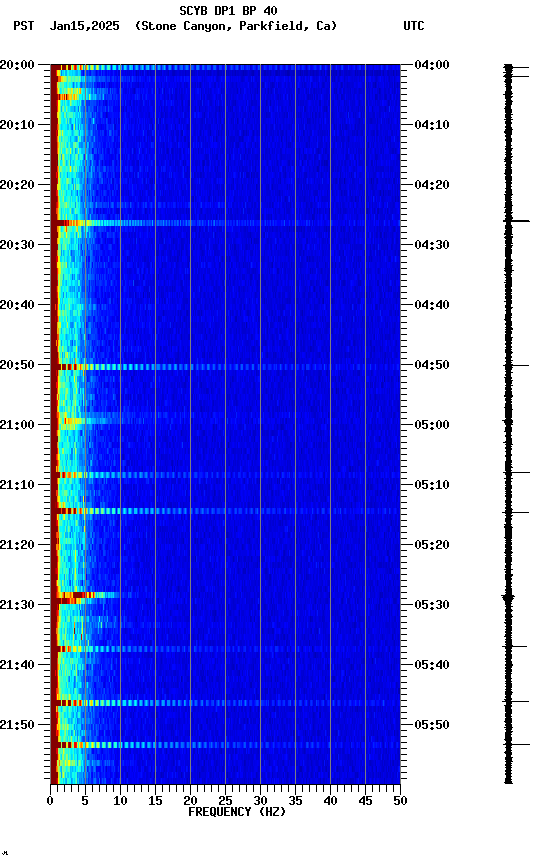Viewport: 552px width, 864px height.
Task: Click frequency axis label 40
Action: pos(330,801)
